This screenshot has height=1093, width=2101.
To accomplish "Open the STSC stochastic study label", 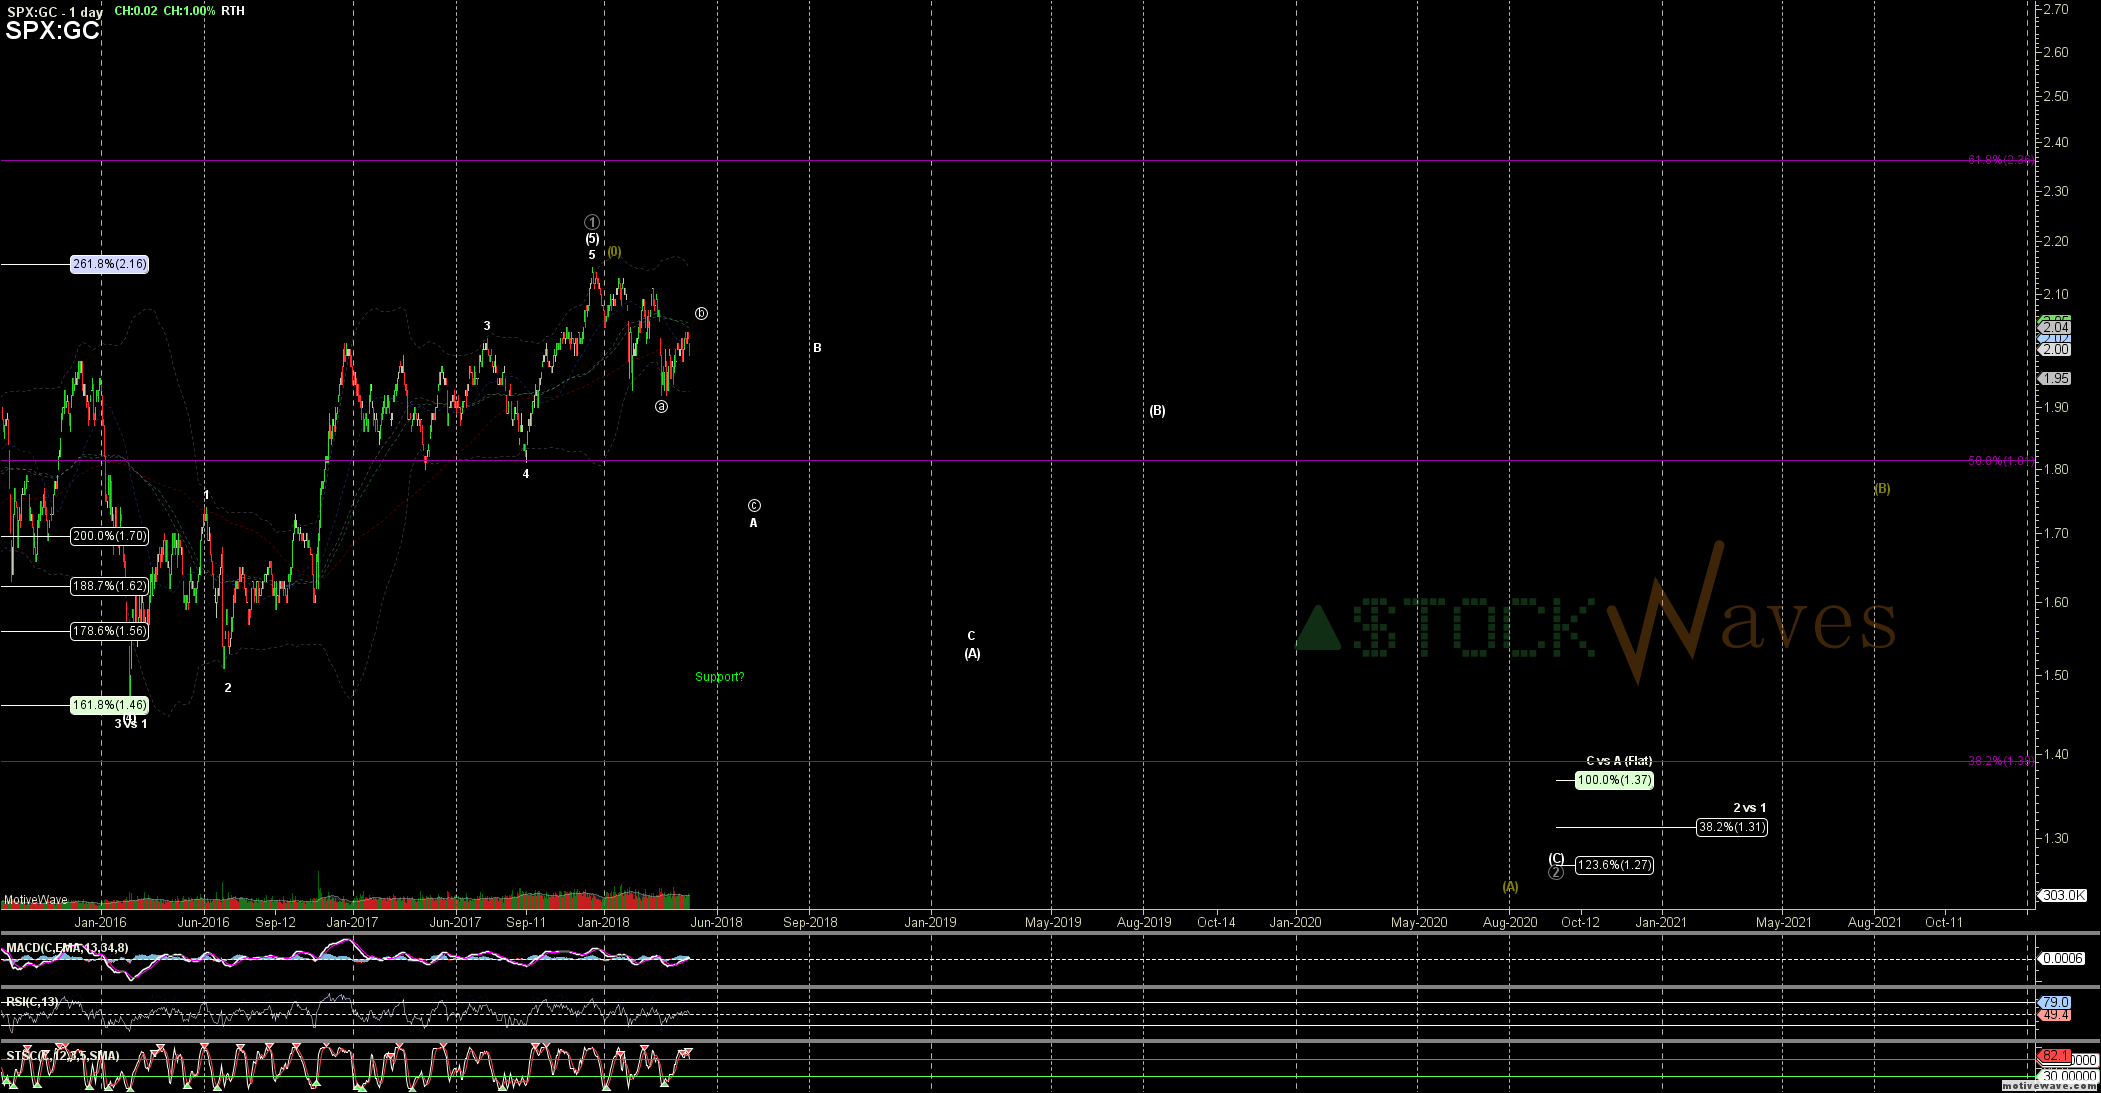I will (62, 1056).
